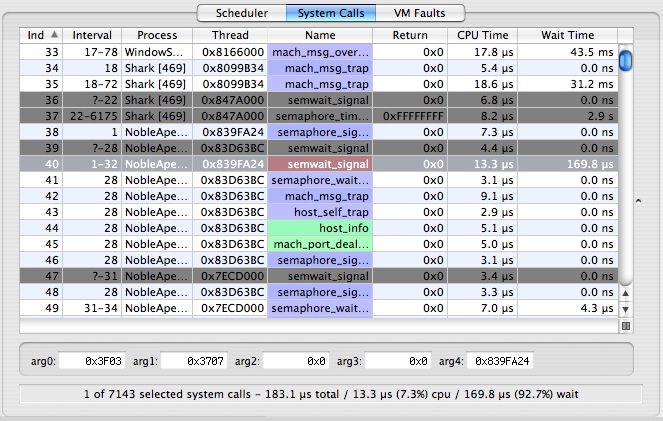Click the highlighted red semwait_signal cell

pyautogui.click(x=319, y=164)
